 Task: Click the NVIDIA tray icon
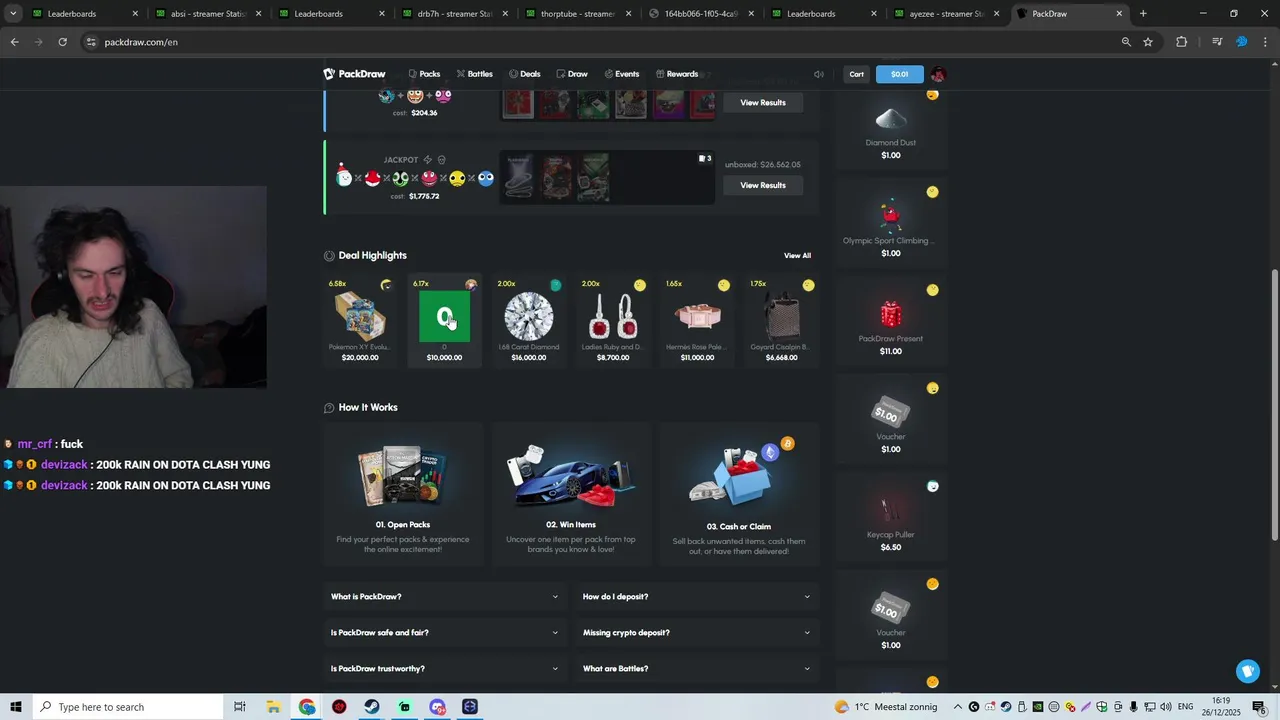(1038, 707)
